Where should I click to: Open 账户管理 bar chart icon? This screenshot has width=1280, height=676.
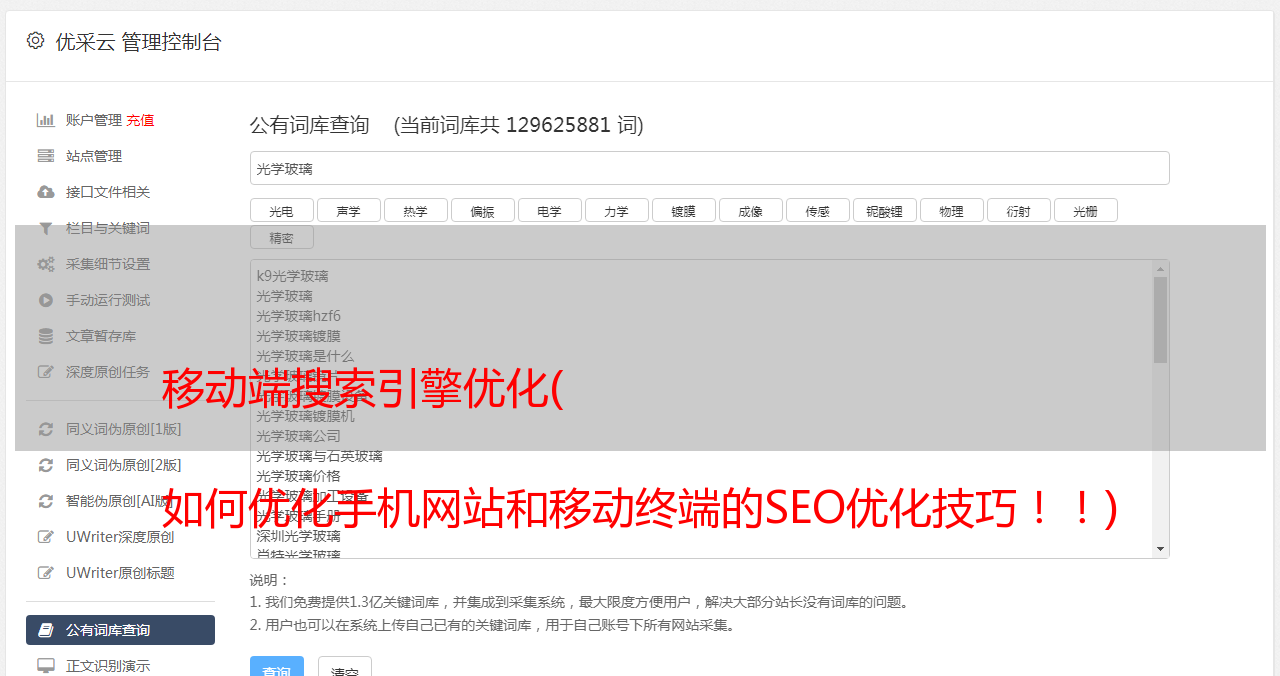point(45,120)
